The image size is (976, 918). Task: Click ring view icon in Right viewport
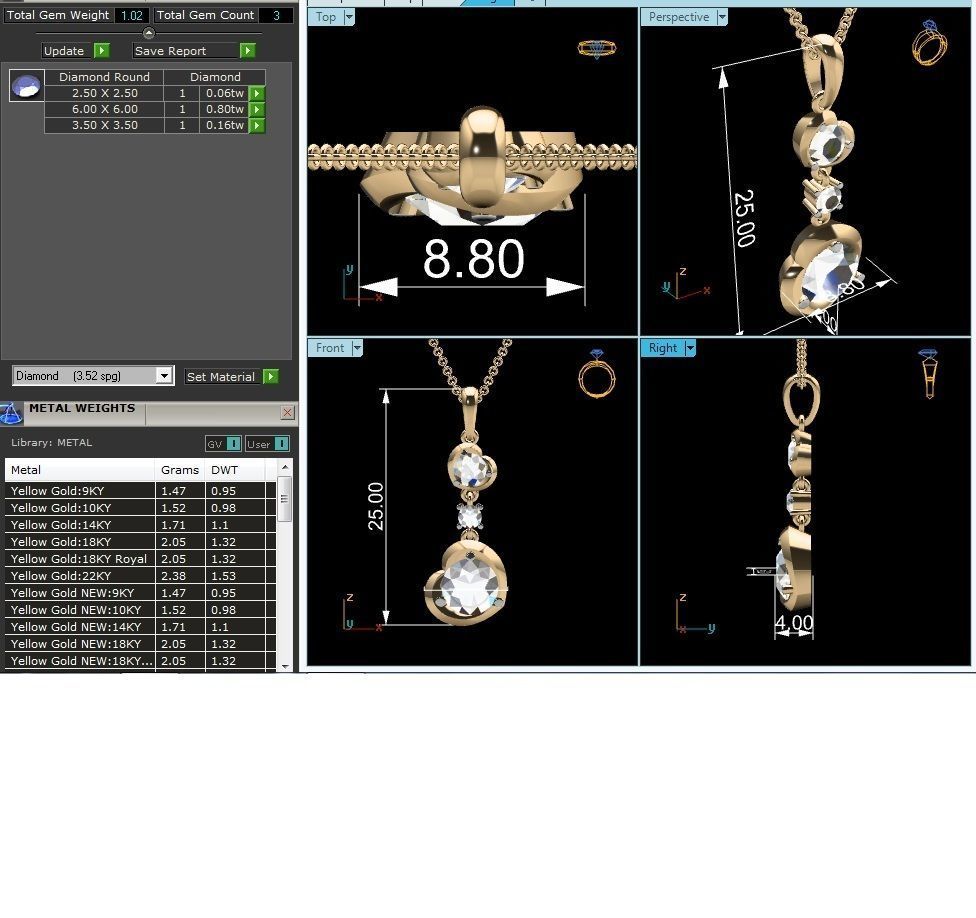[928, 373]
